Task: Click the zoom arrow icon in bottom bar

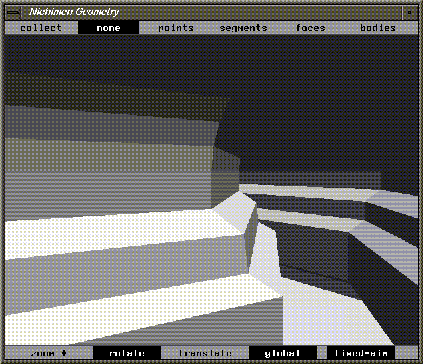Action: (x=64, y=353)
